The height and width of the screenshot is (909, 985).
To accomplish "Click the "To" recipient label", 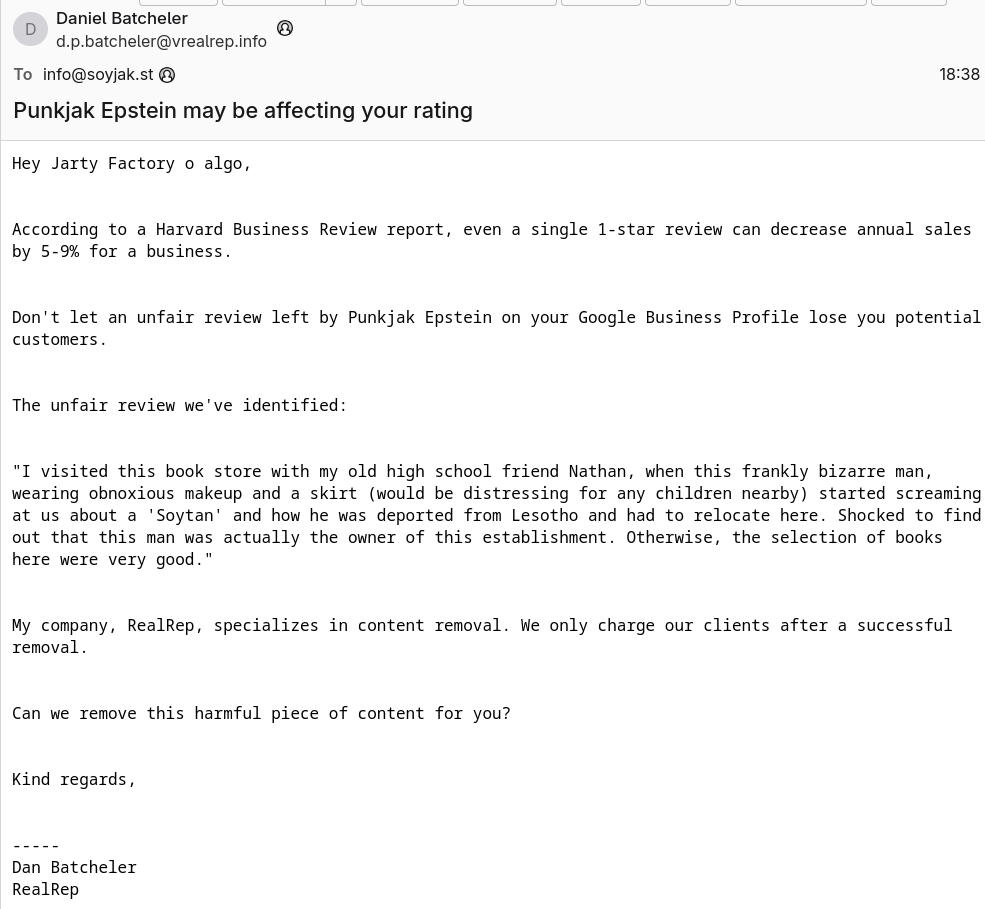I will click(x=23, y=75).
